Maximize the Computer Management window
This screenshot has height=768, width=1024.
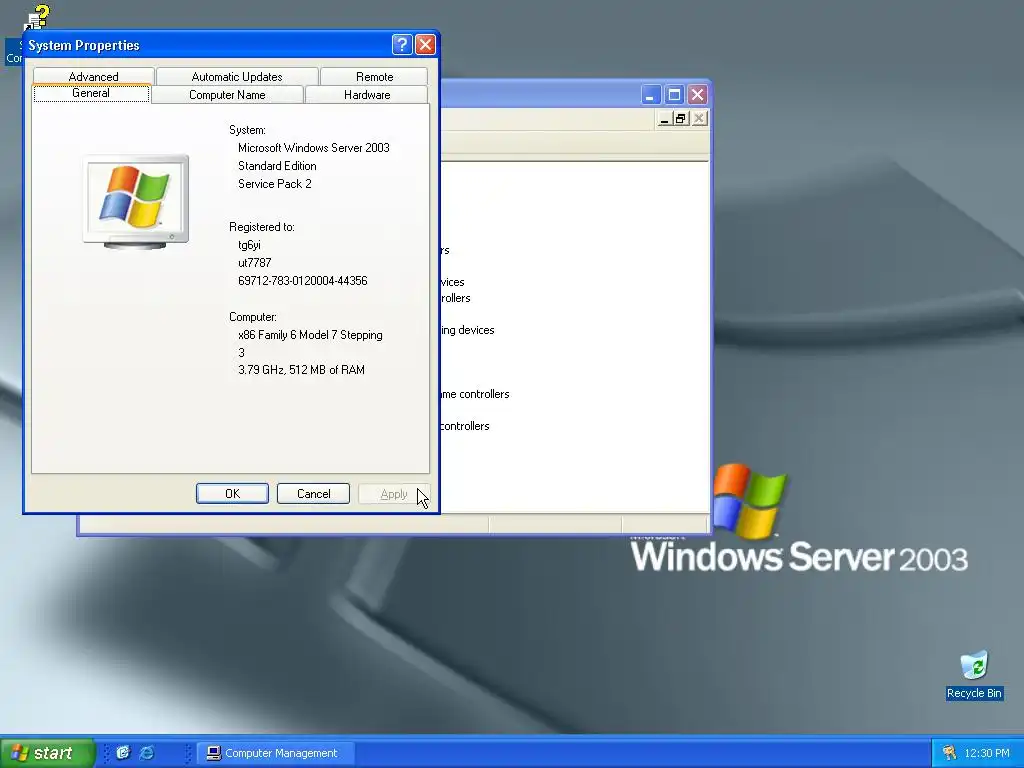coord(674,95)
